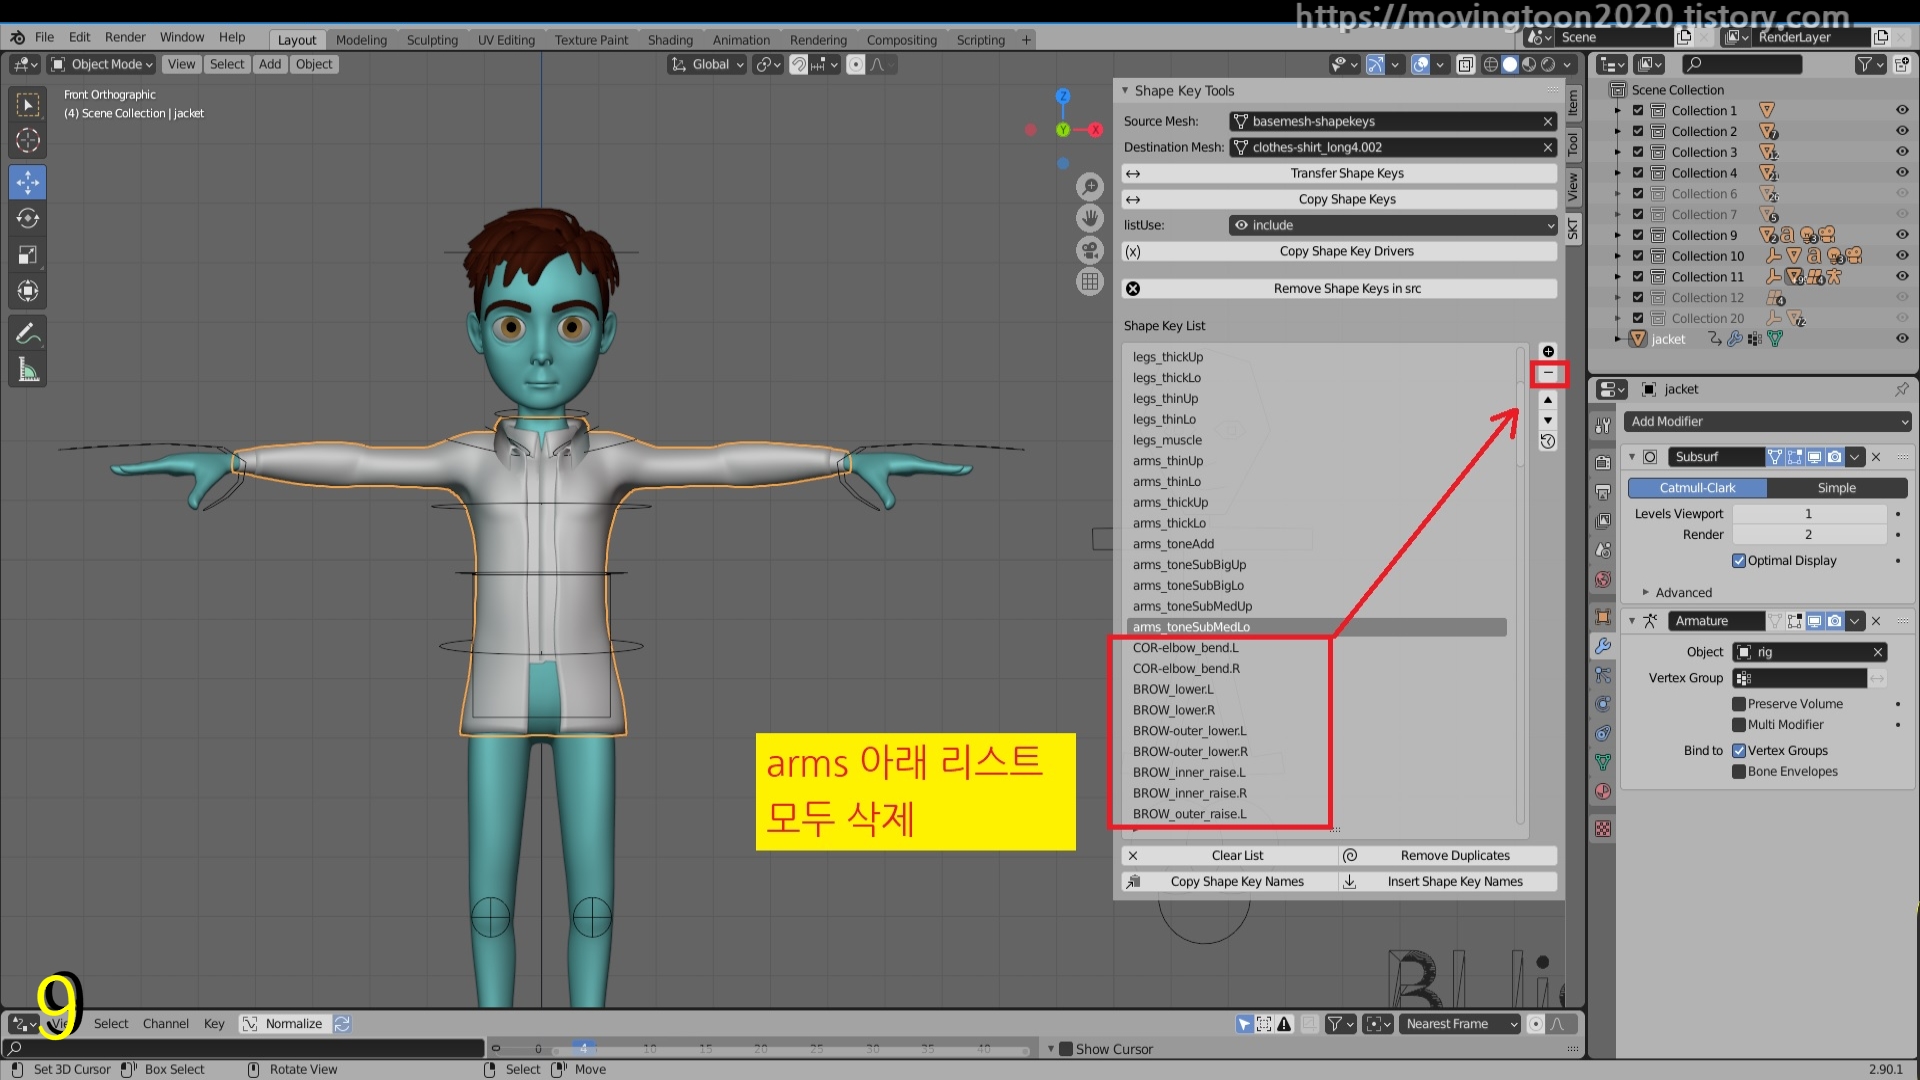Screen dimensions: 1920x1080
Task: Remove selected shape key list item
Action: pos(1548,373)
